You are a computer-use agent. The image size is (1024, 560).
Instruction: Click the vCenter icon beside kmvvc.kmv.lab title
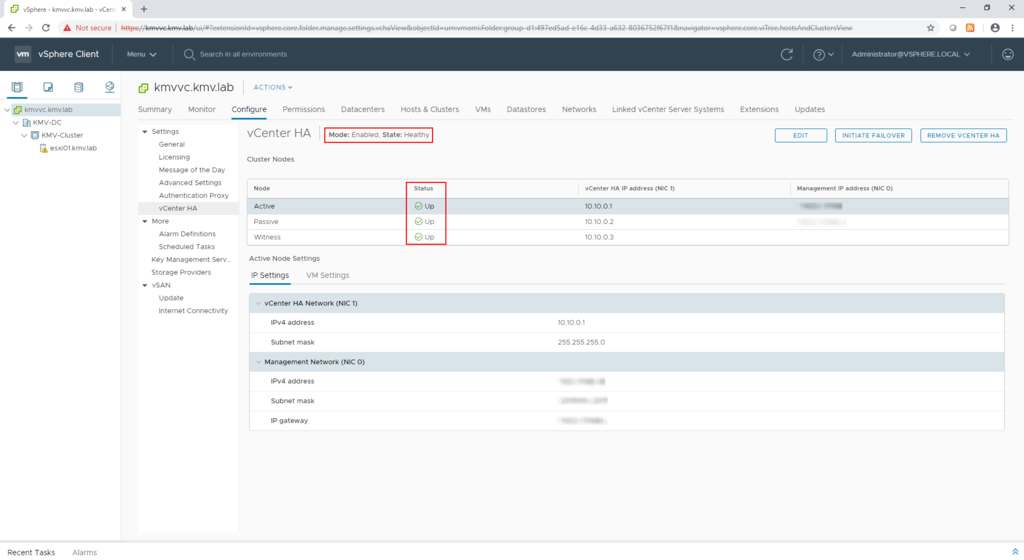tap(144, 87)
